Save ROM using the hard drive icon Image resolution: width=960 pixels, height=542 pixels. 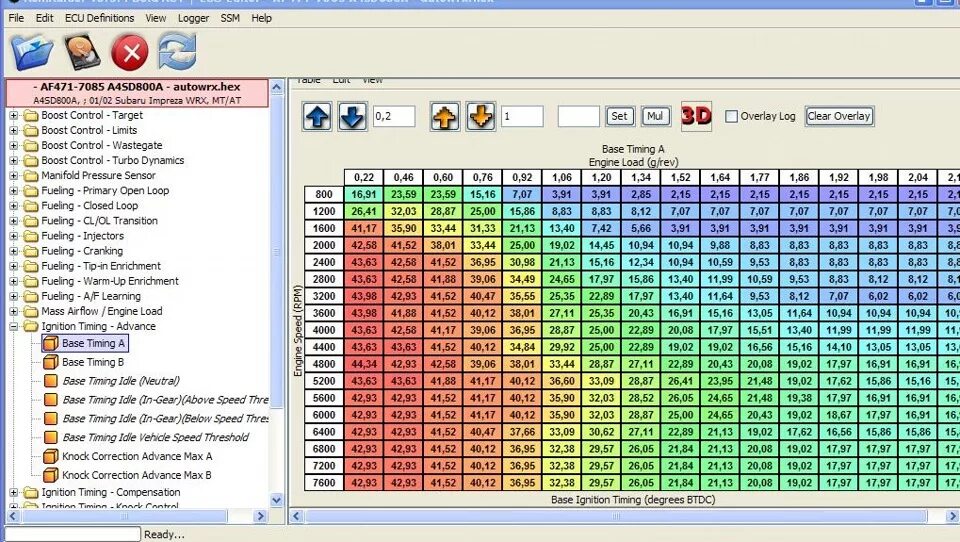(x=81, y=52)
